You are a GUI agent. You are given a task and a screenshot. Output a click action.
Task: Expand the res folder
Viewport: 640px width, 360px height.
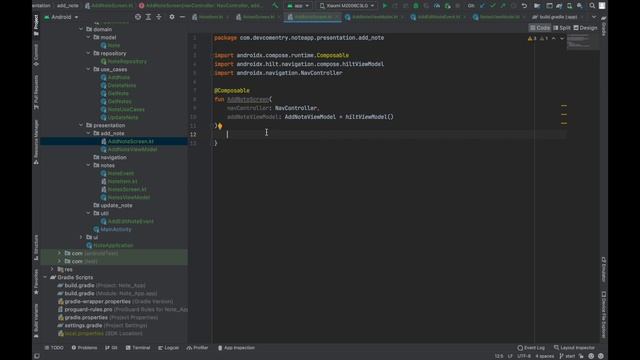coord(52,269)
